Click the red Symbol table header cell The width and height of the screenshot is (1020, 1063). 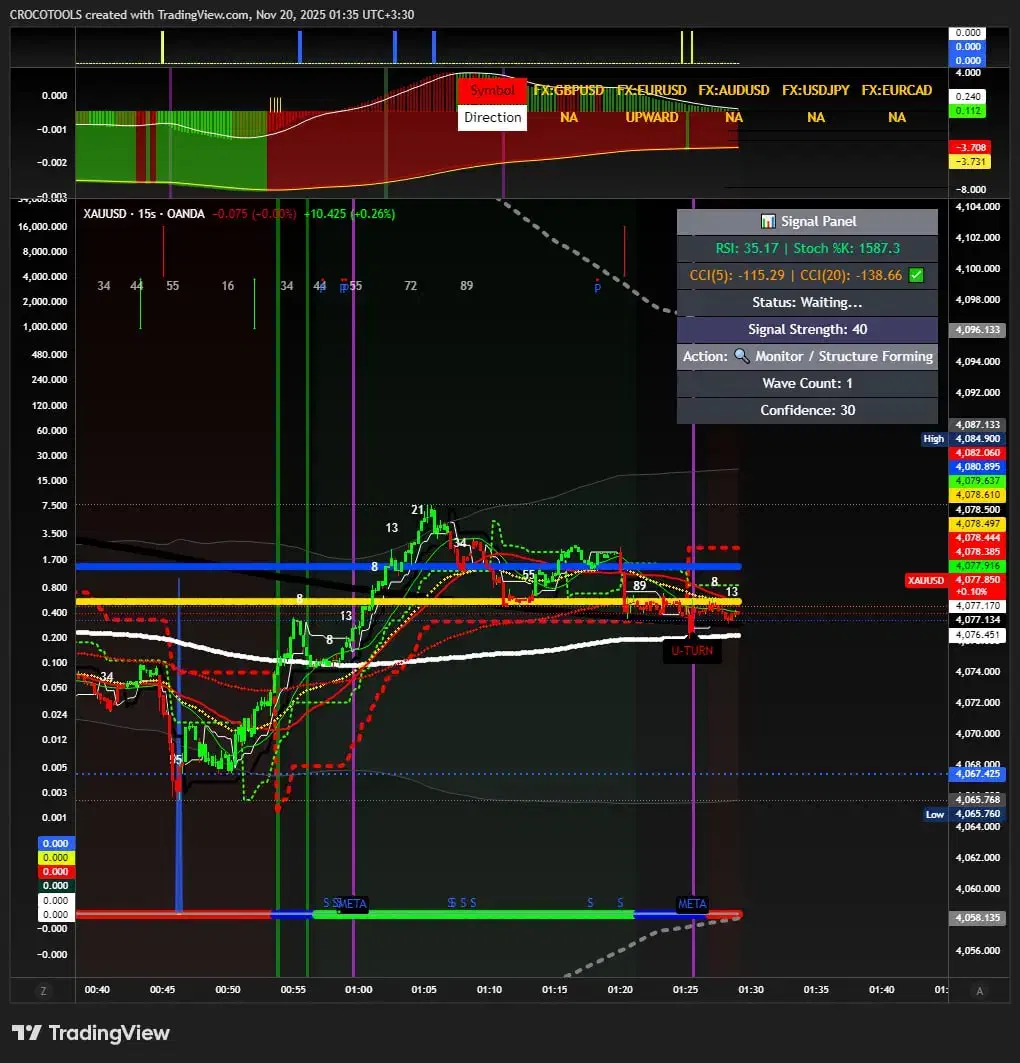(x=492, y=90)
